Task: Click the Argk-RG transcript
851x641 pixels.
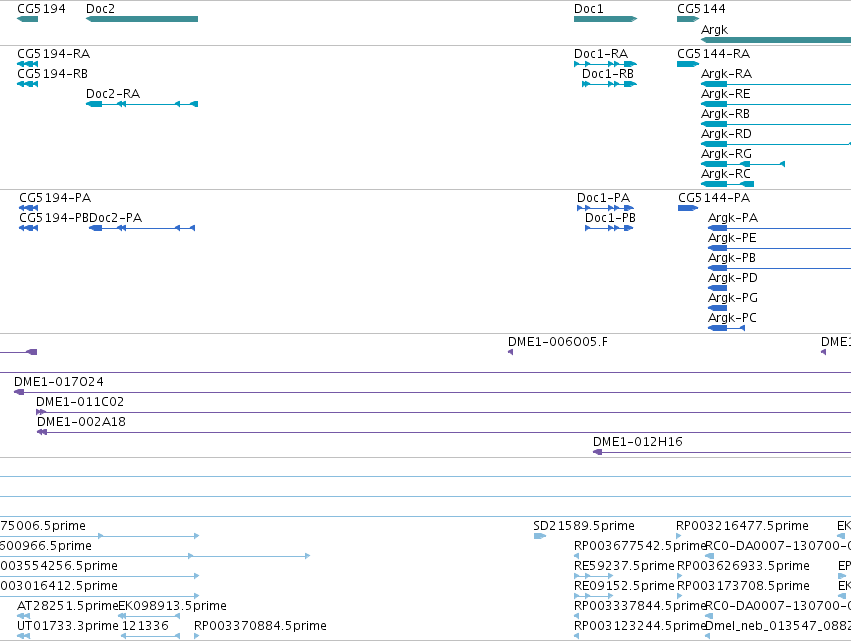Action: click(743, 164)
